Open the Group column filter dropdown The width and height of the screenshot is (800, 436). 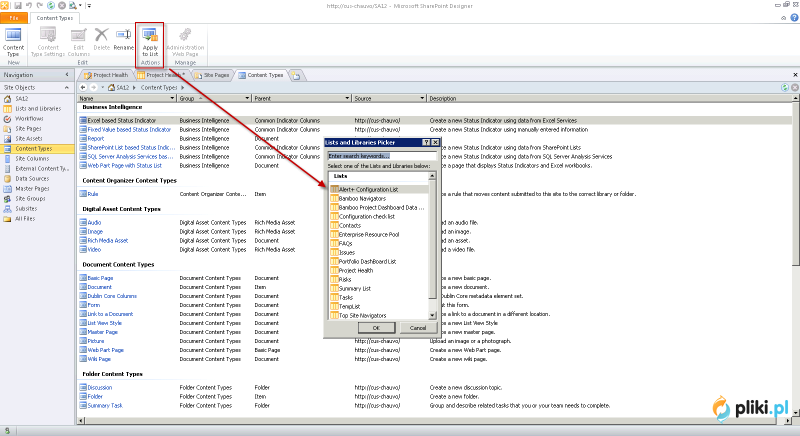coord(247,98)
